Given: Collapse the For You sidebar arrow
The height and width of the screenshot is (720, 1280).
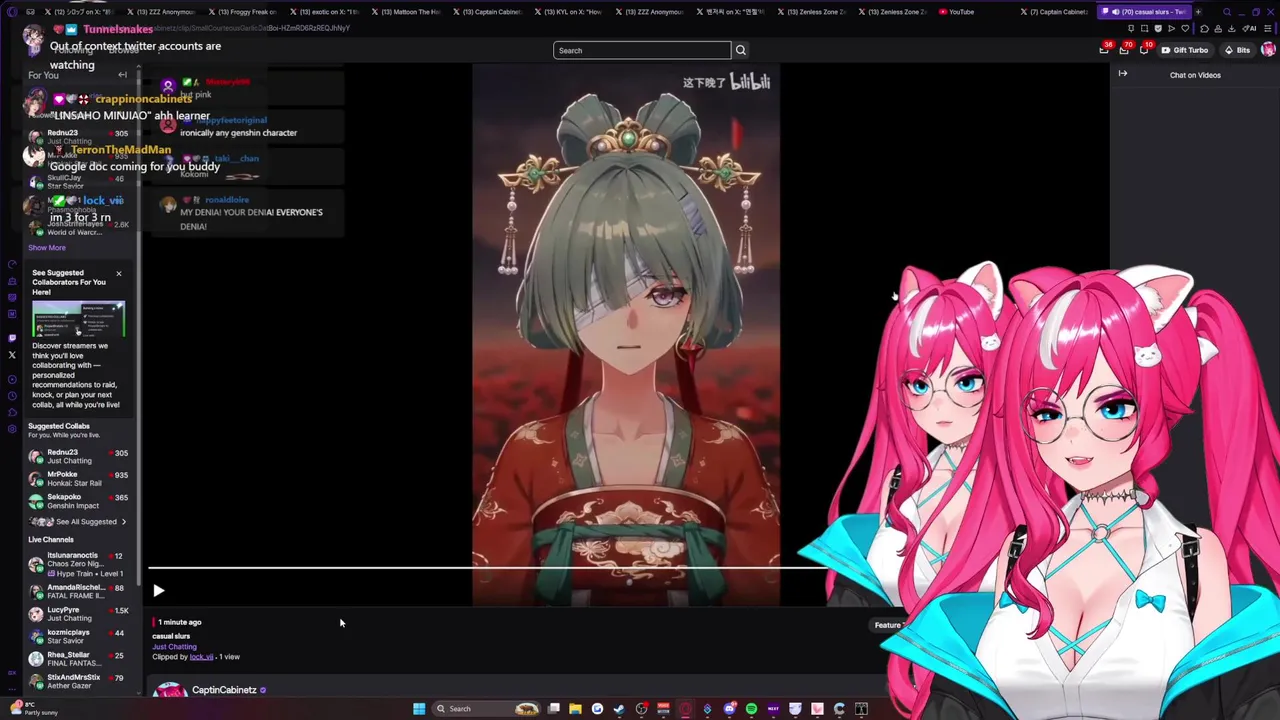Looking at the screenshot, I should tap(122, 75).
